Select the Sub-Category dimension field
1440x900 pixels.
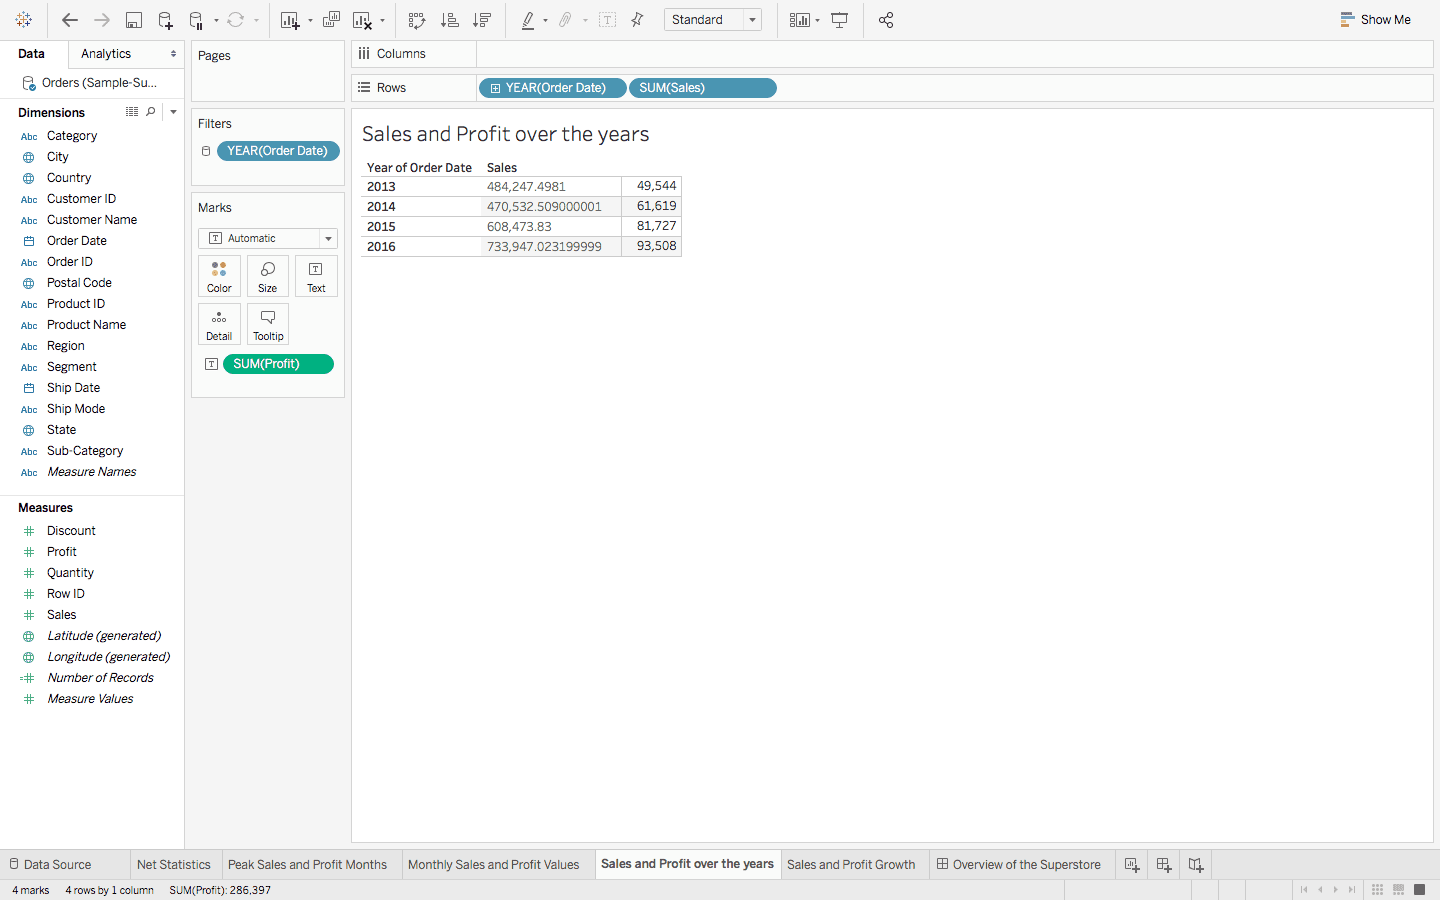(85, 451)
